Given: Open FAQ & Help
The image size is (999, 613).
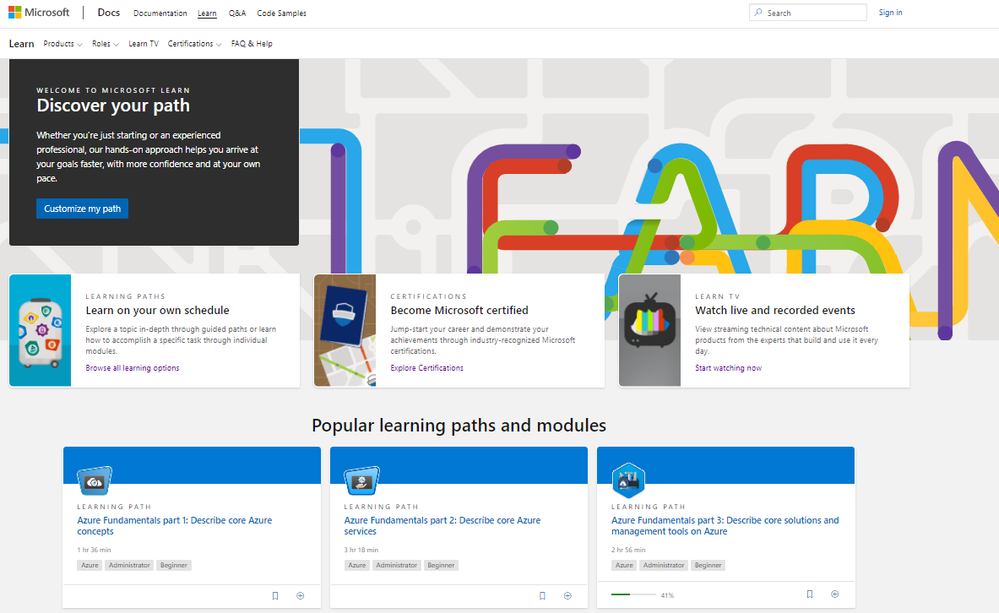Looking at the screenshot, I should click(x=252, y=44).
